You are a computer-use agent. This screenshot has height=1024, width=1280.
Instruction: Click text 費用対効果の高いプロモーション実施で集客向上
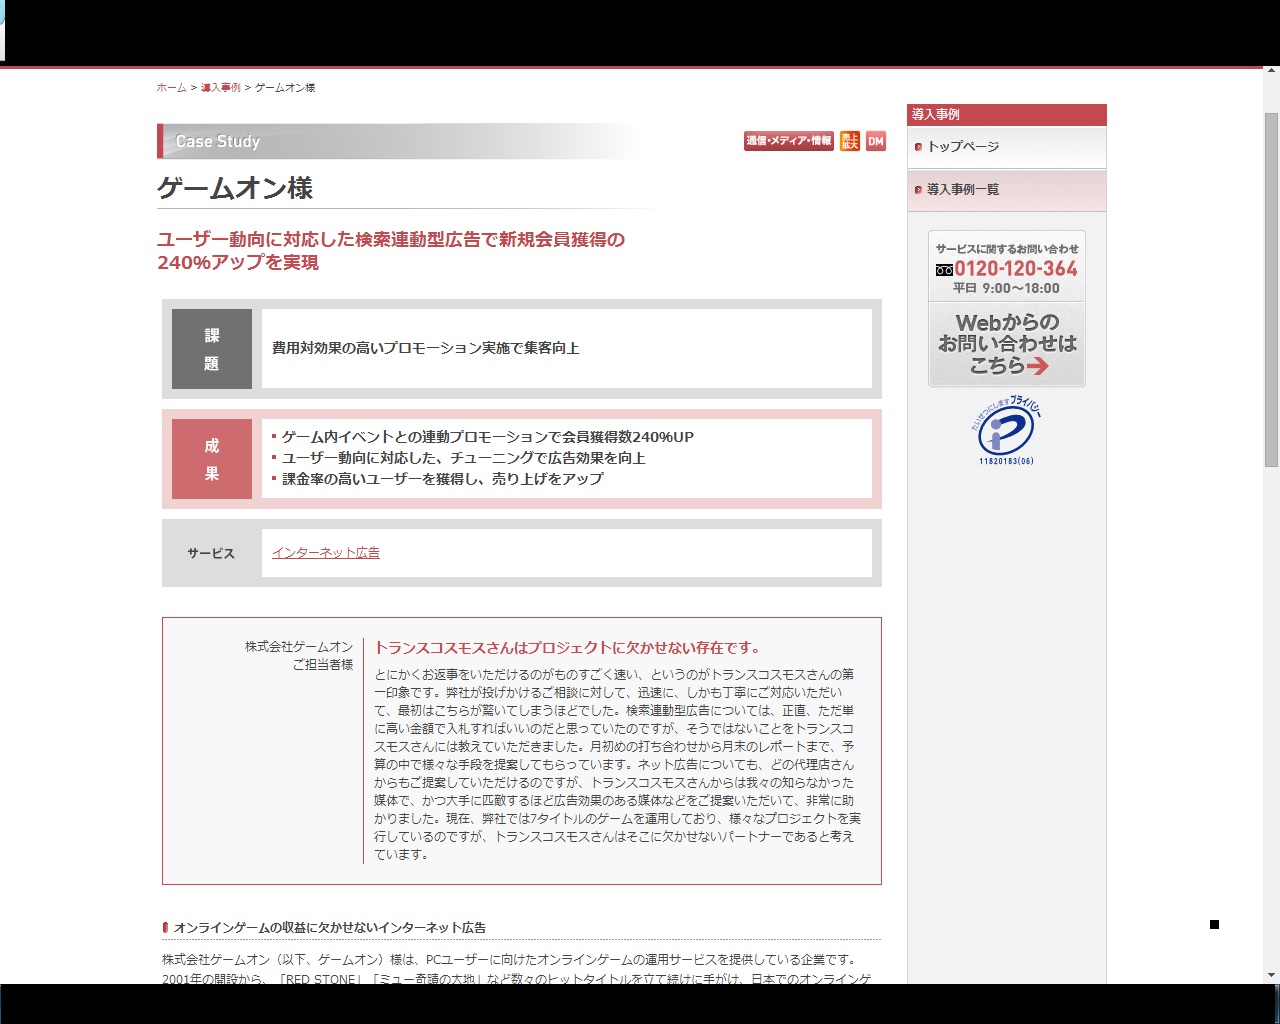coord(426,348)
